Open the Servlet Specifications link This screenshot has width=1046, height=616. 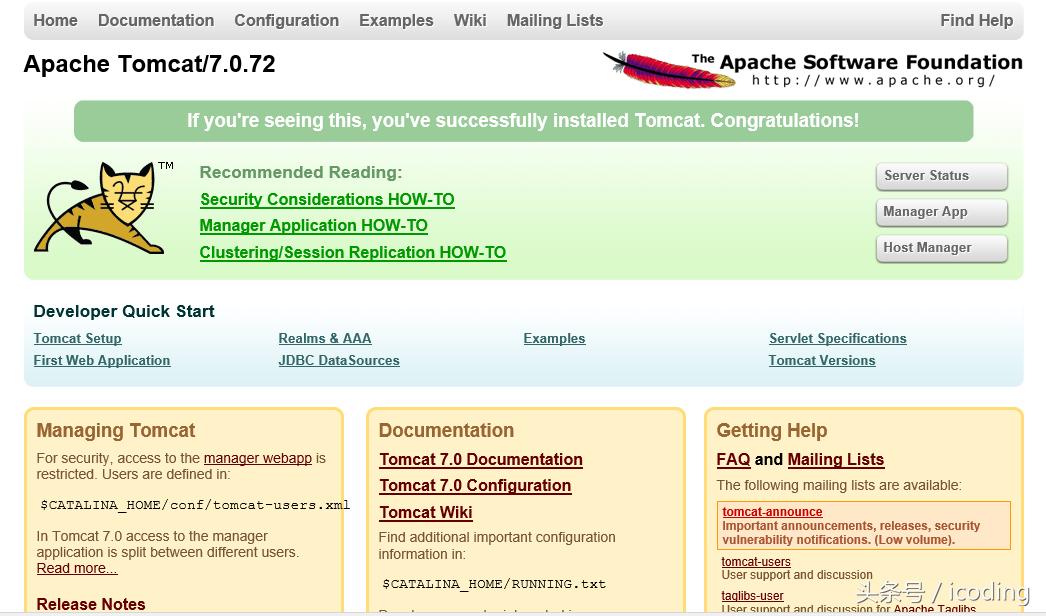coord(838,338)
